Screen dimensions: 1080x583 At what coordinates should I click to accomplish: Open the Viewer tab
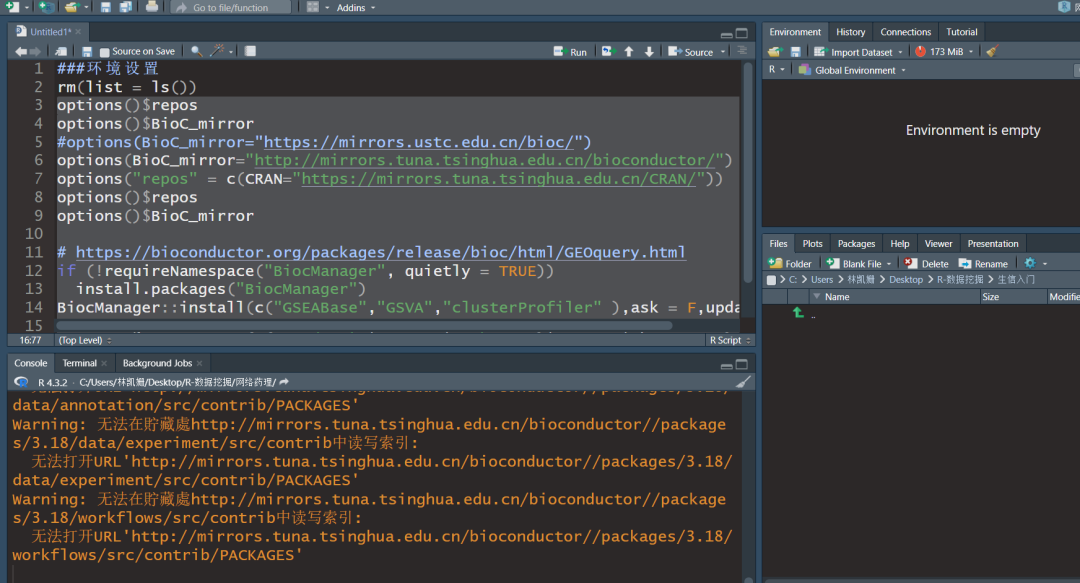point(938,244)
